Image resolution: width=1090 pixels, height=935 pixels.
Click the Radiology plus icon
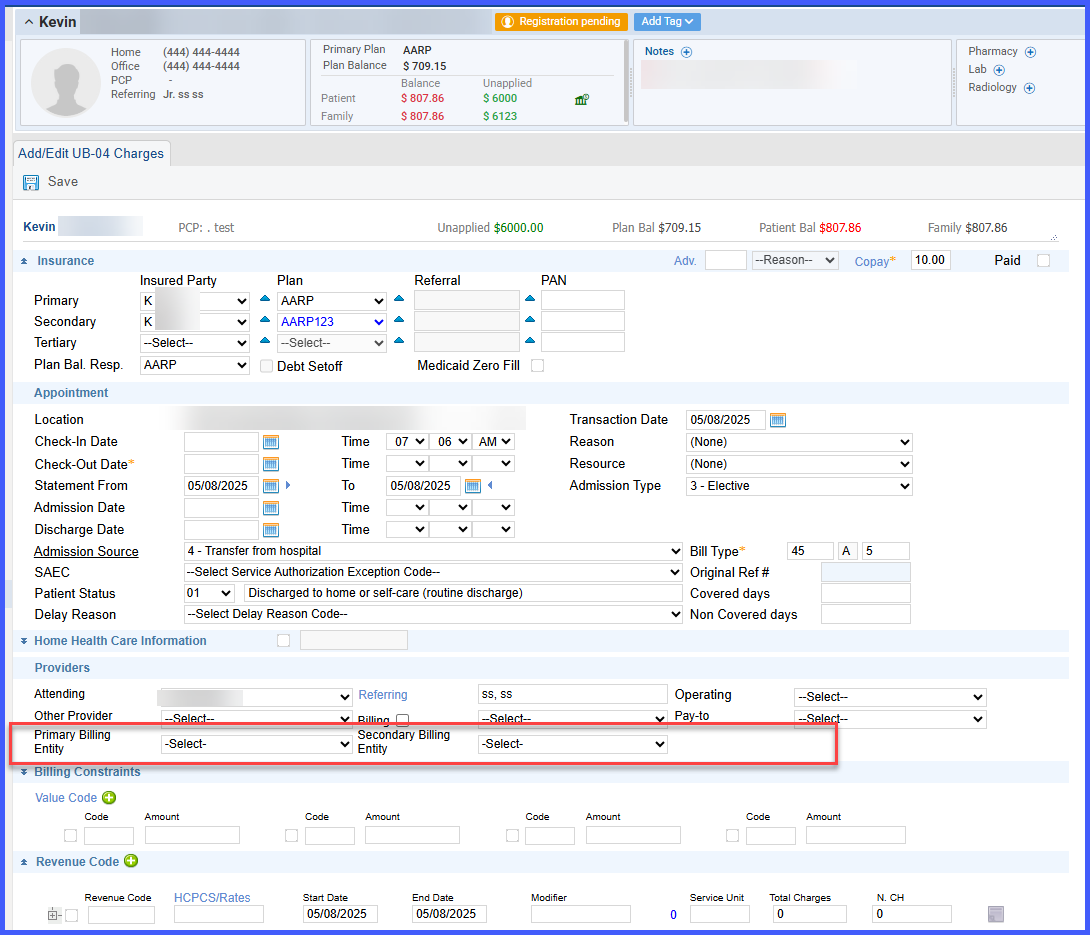[x=1030, y=88]
